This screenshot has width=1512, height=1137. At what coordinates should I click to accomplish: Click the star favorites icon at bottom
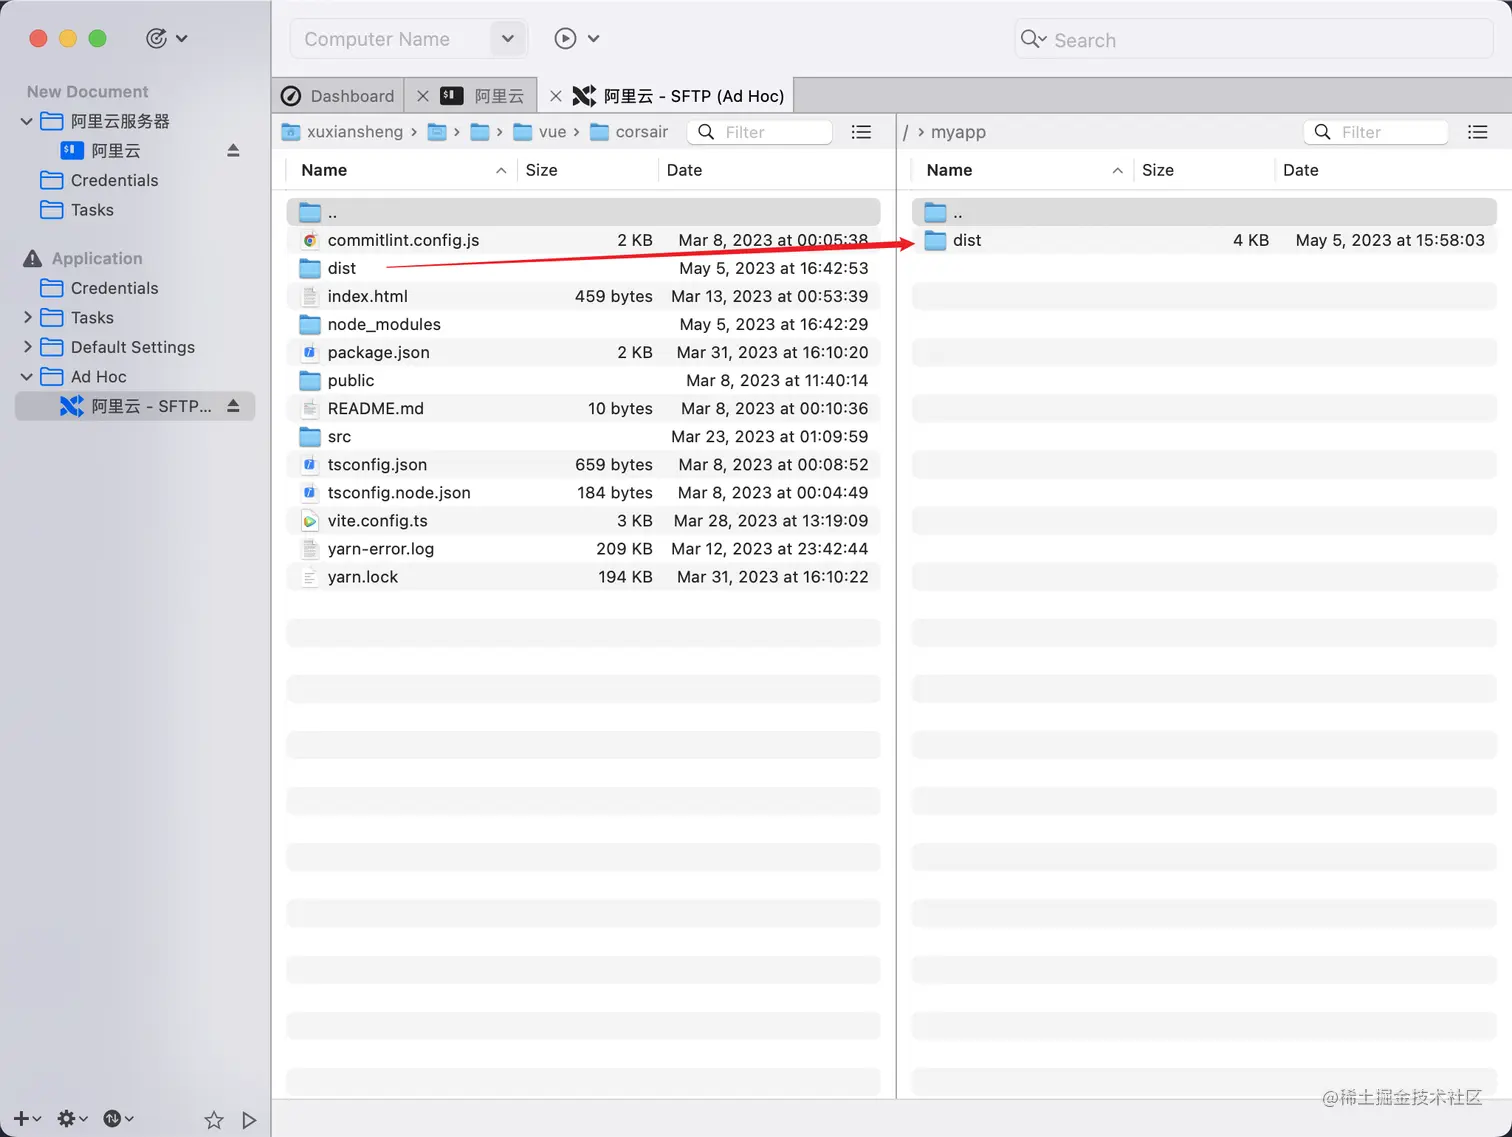(214, 1120)
